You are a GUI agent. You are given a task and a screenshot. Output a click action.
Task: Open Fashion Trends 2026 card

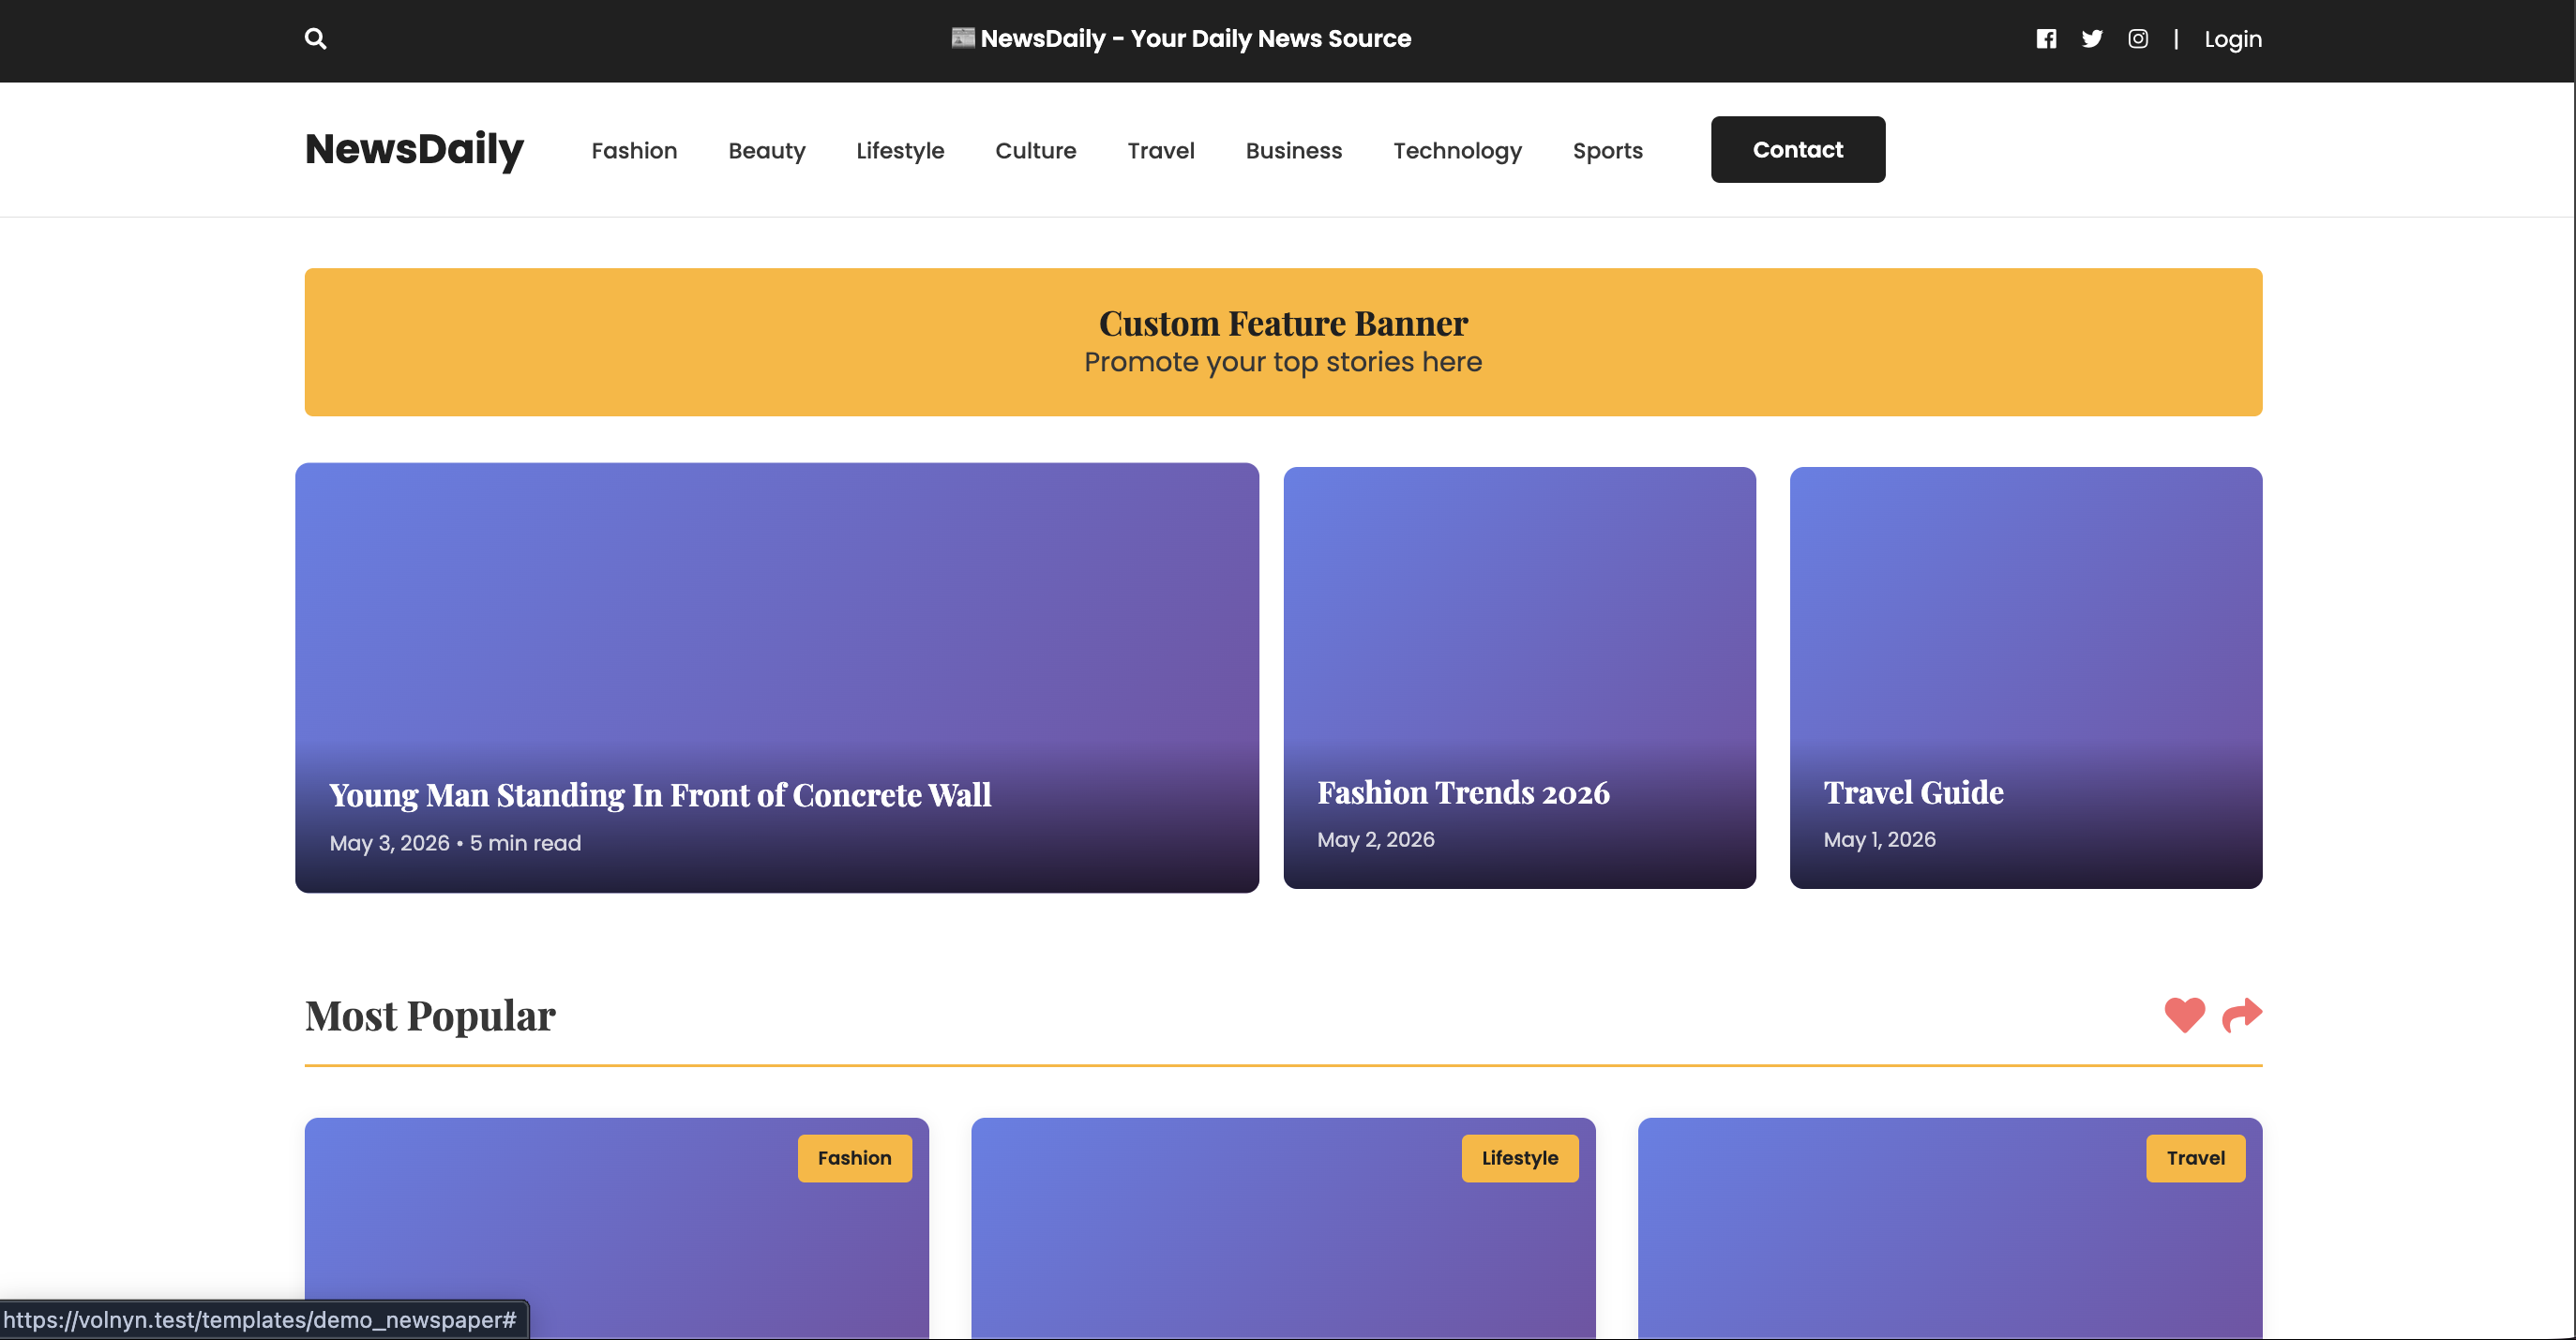[1520, 678]
